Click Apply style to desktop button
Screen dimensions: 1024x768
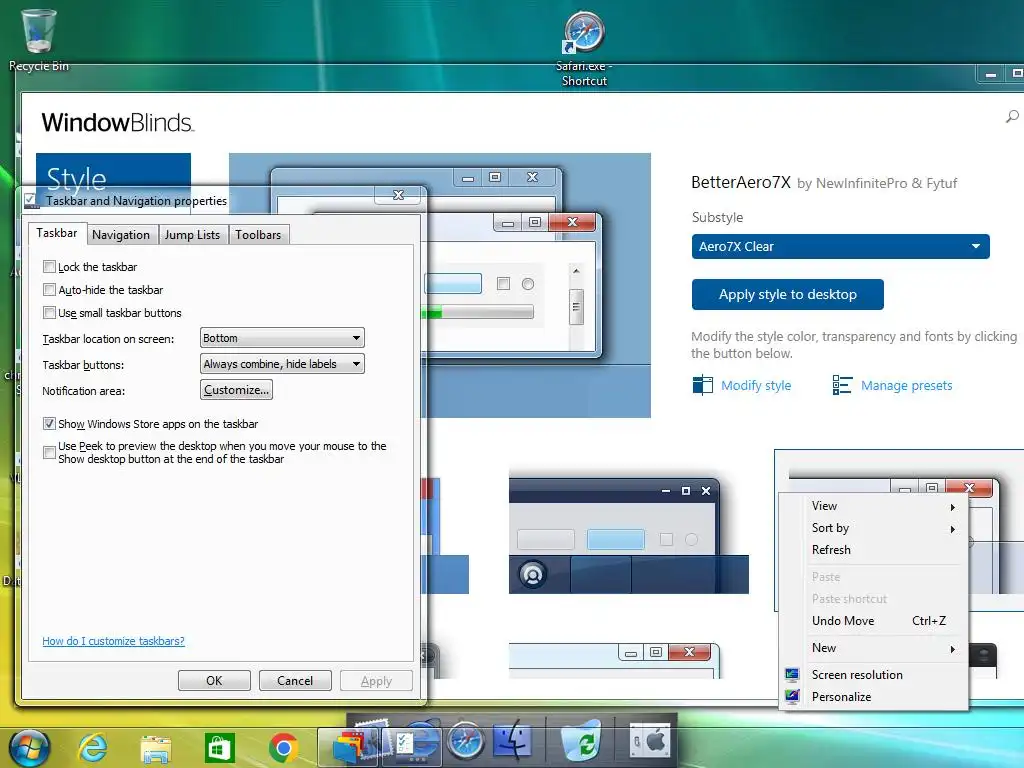click(788, 295)
